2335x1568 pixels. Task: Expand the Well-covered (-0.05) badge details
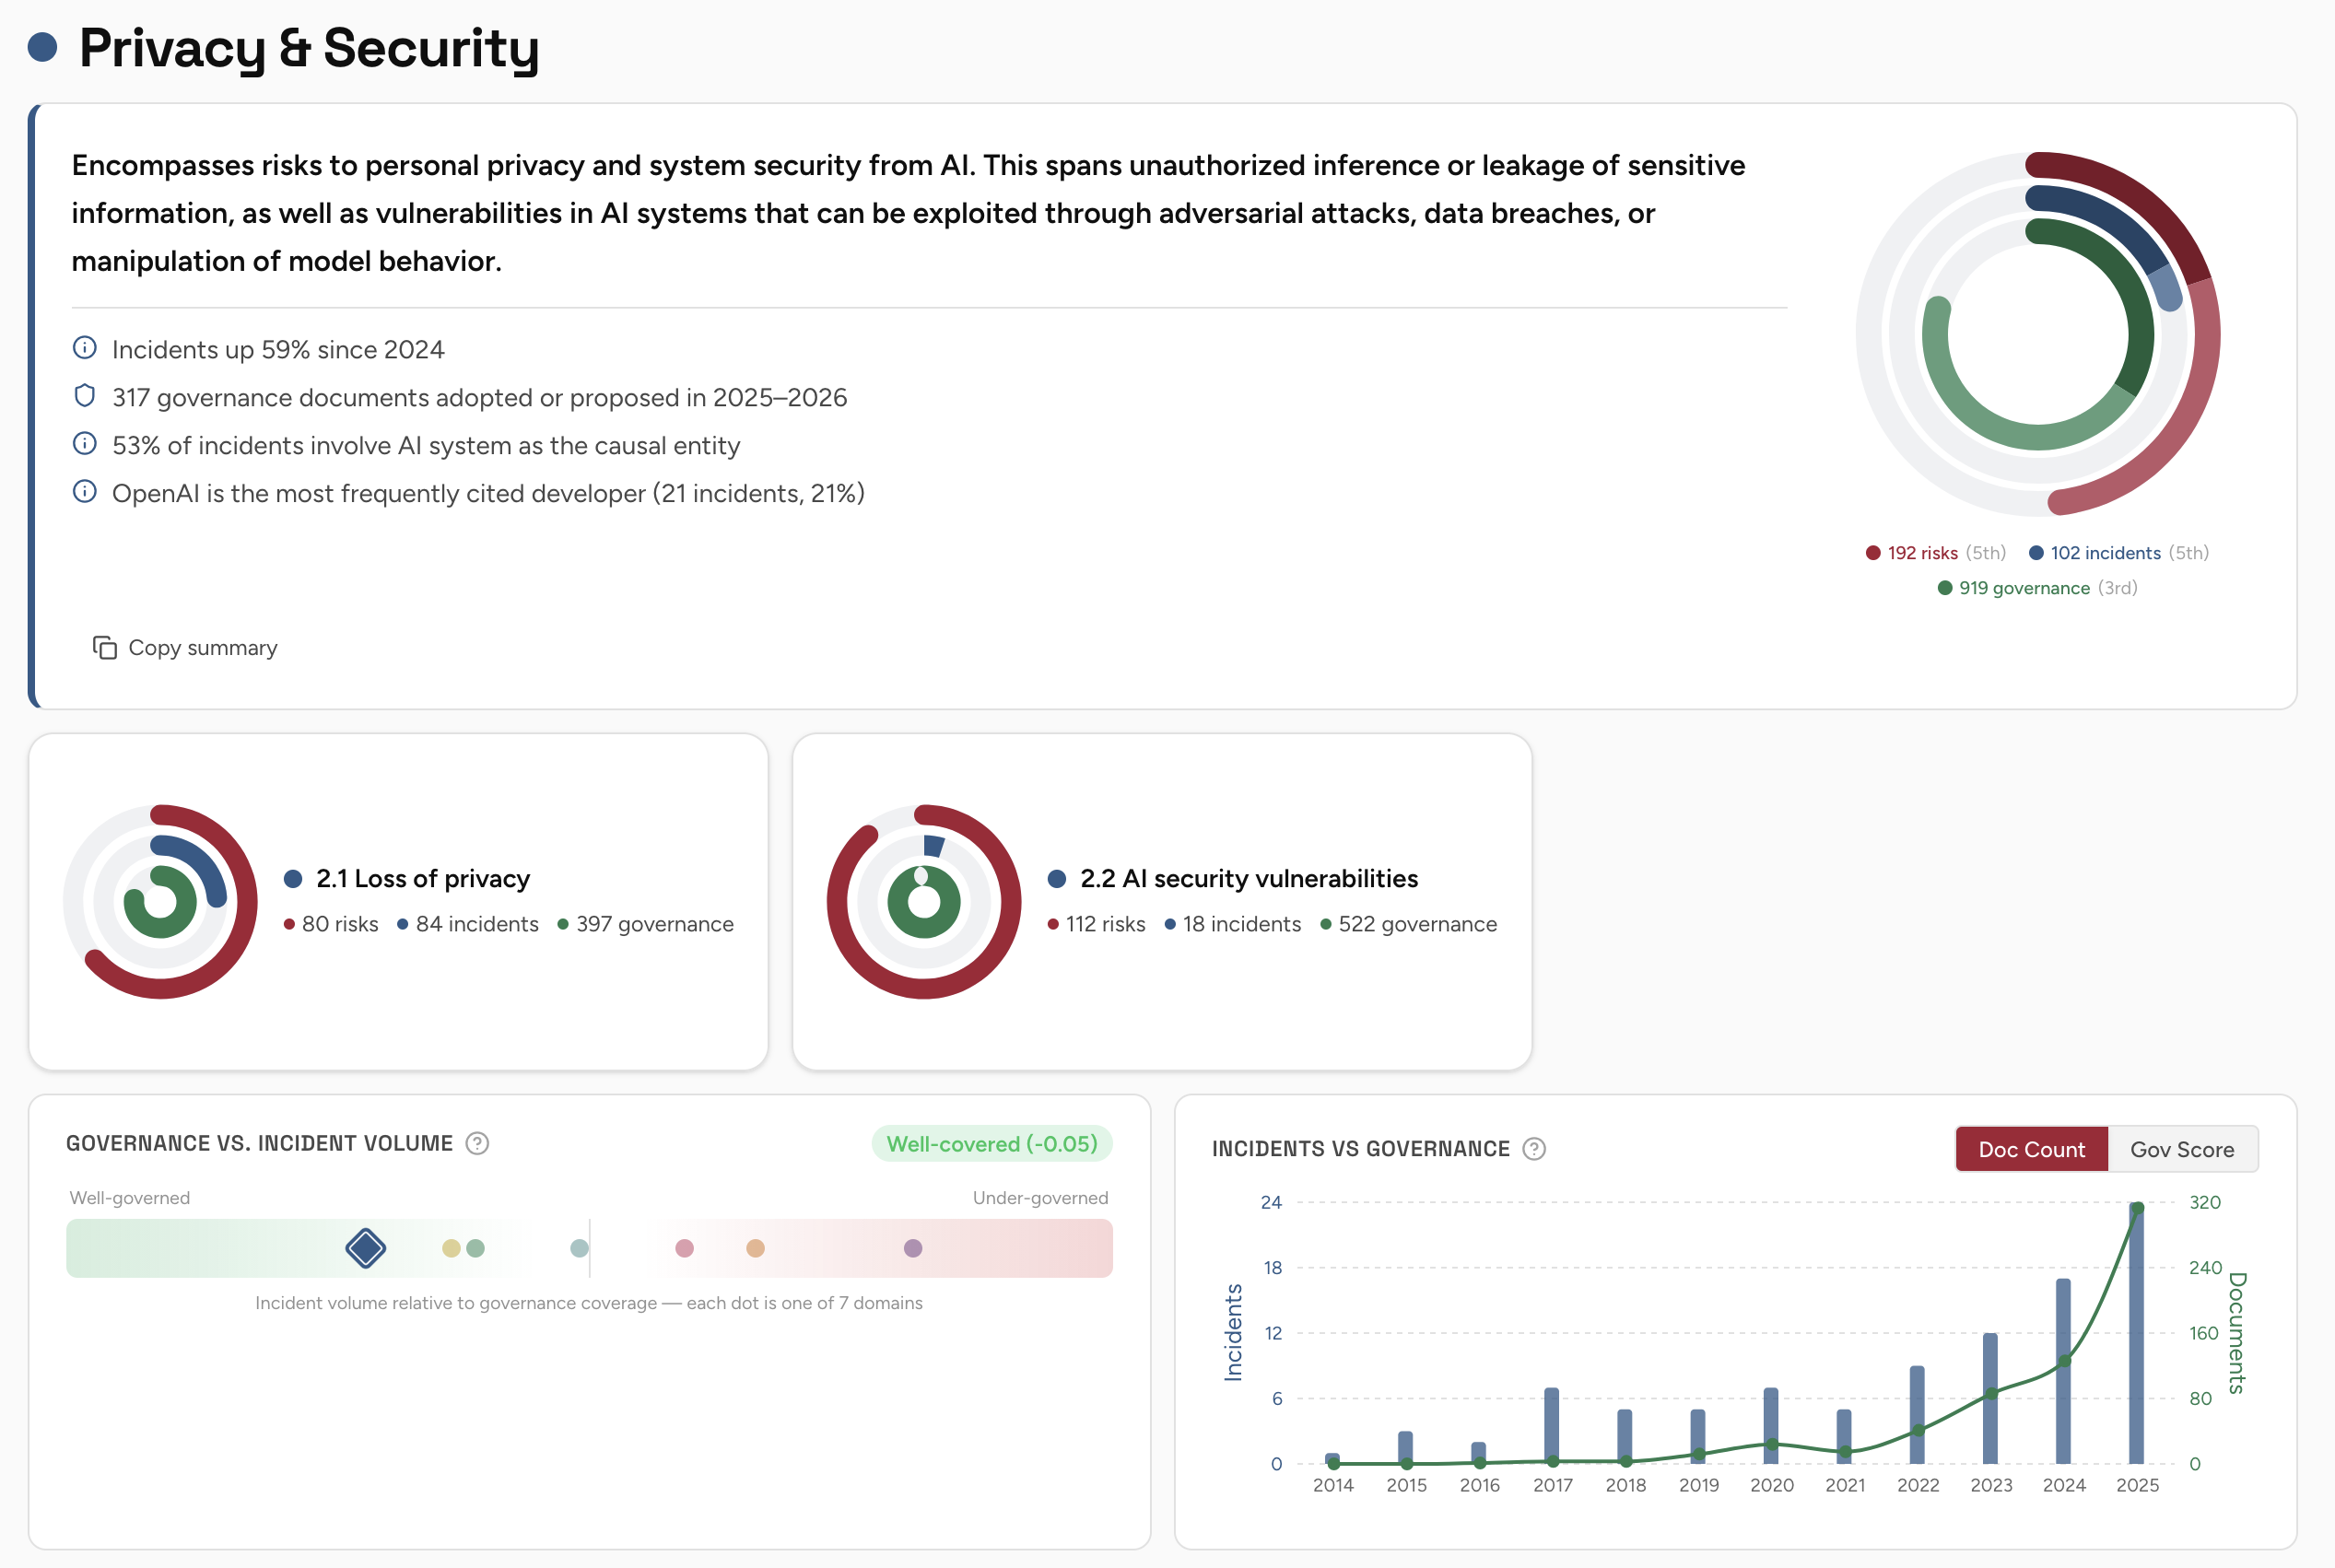pyautogui.click(x=991, y=1143)
